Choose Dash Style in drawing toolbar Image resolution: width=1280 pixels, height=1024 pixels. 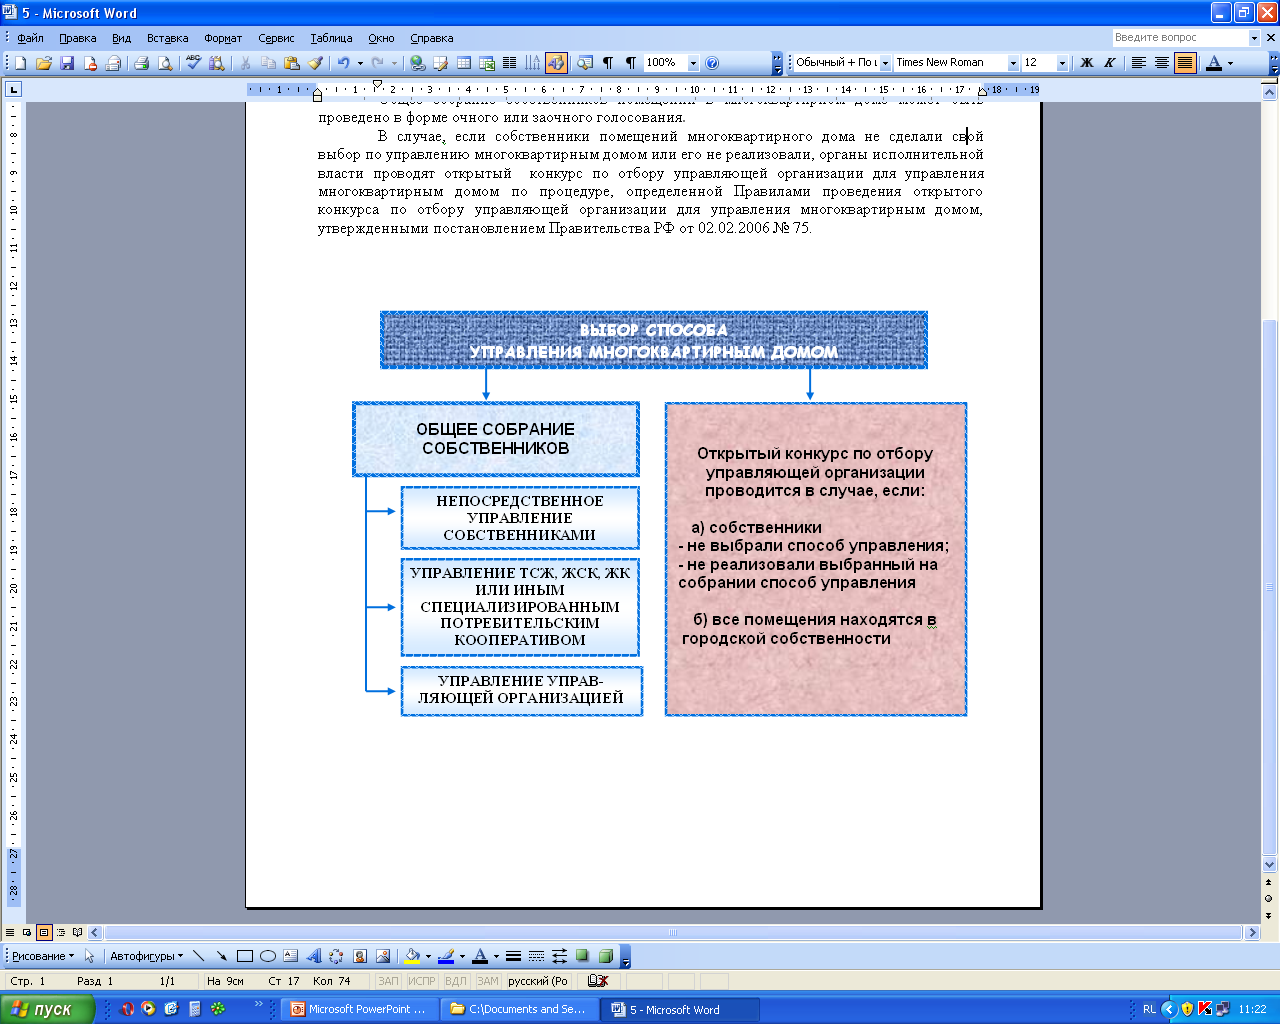[x=536, y=956]
